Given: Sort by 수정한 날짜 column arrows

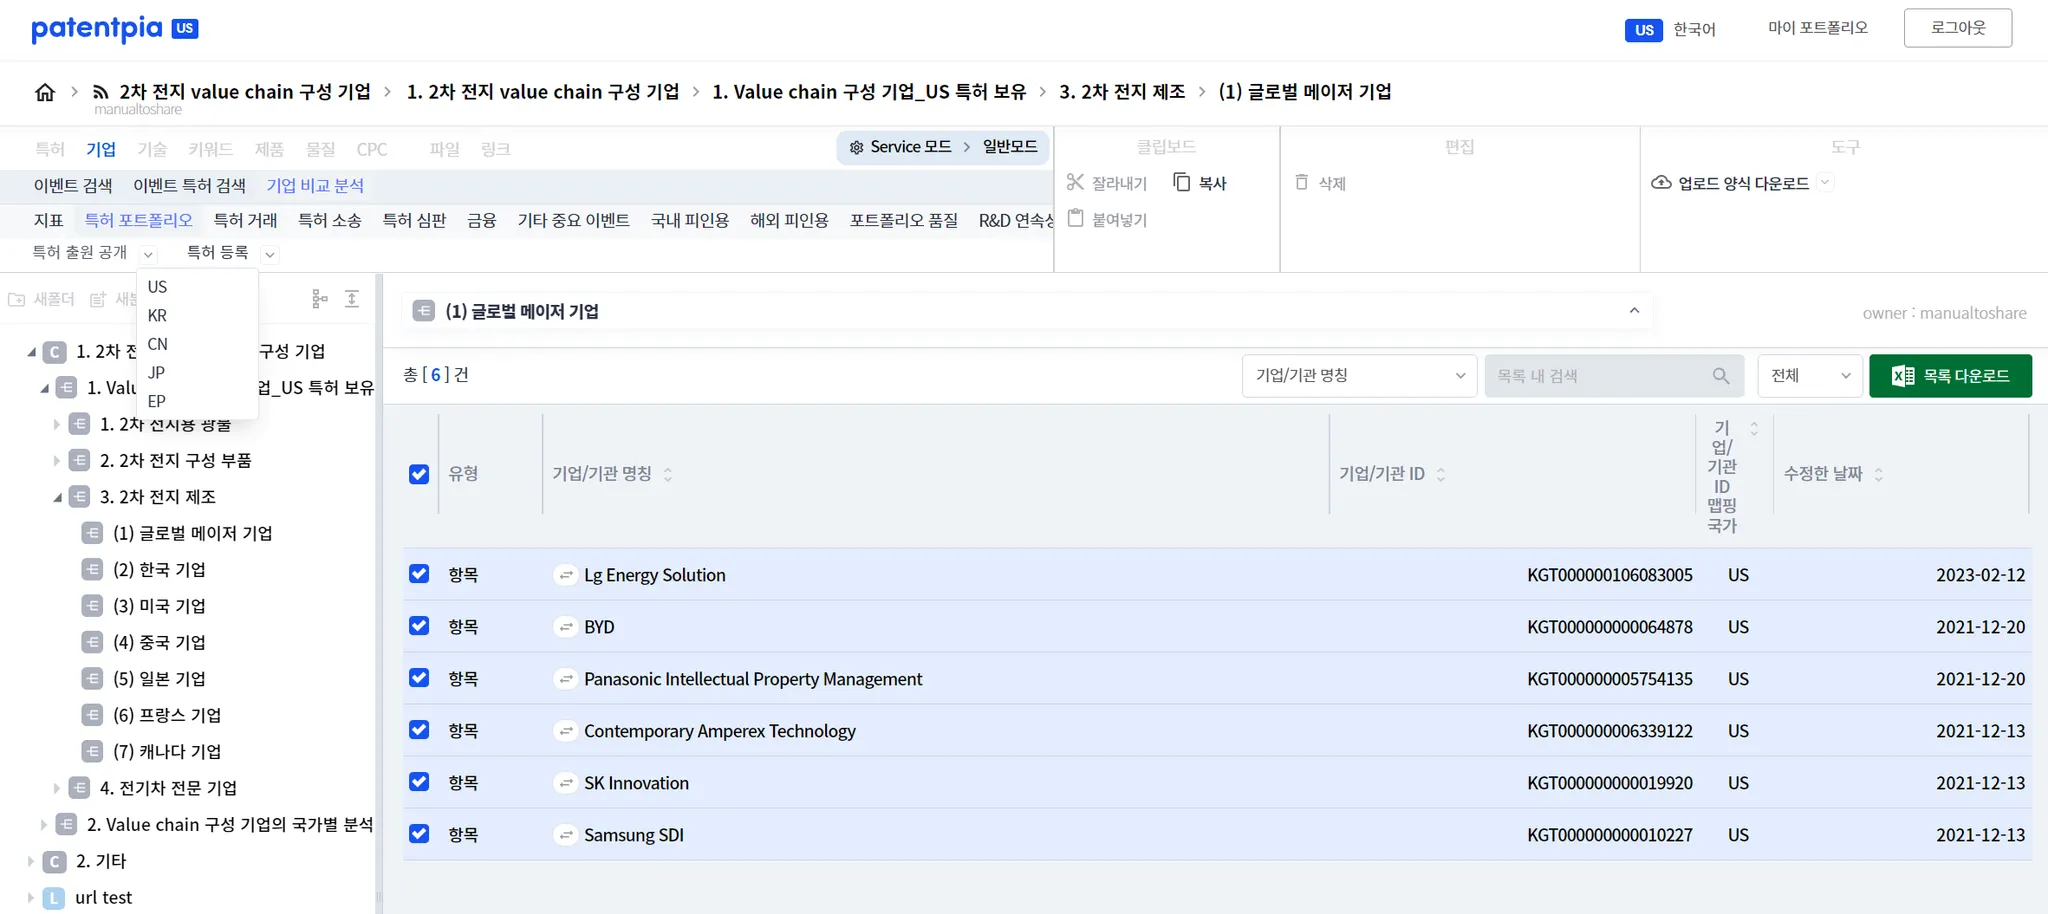Looking at the screenshot, I should (x=1879, y=474).
